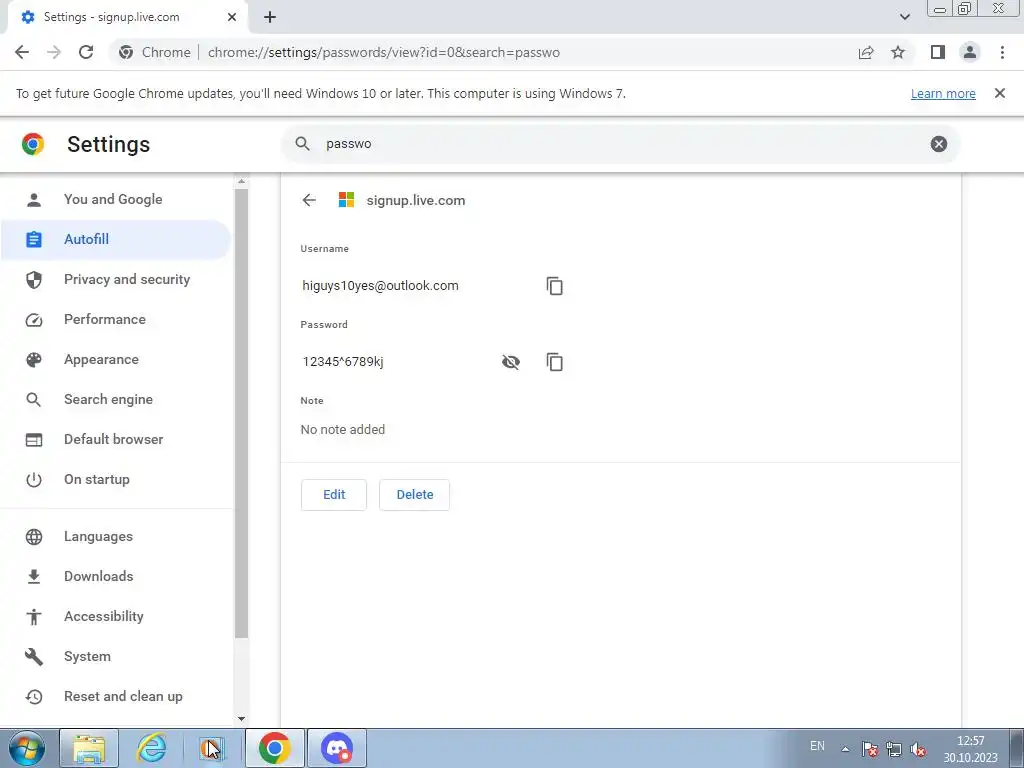1024x768 pixels.
Task: Clear the settings search field
Action: [x=938, y=144]
